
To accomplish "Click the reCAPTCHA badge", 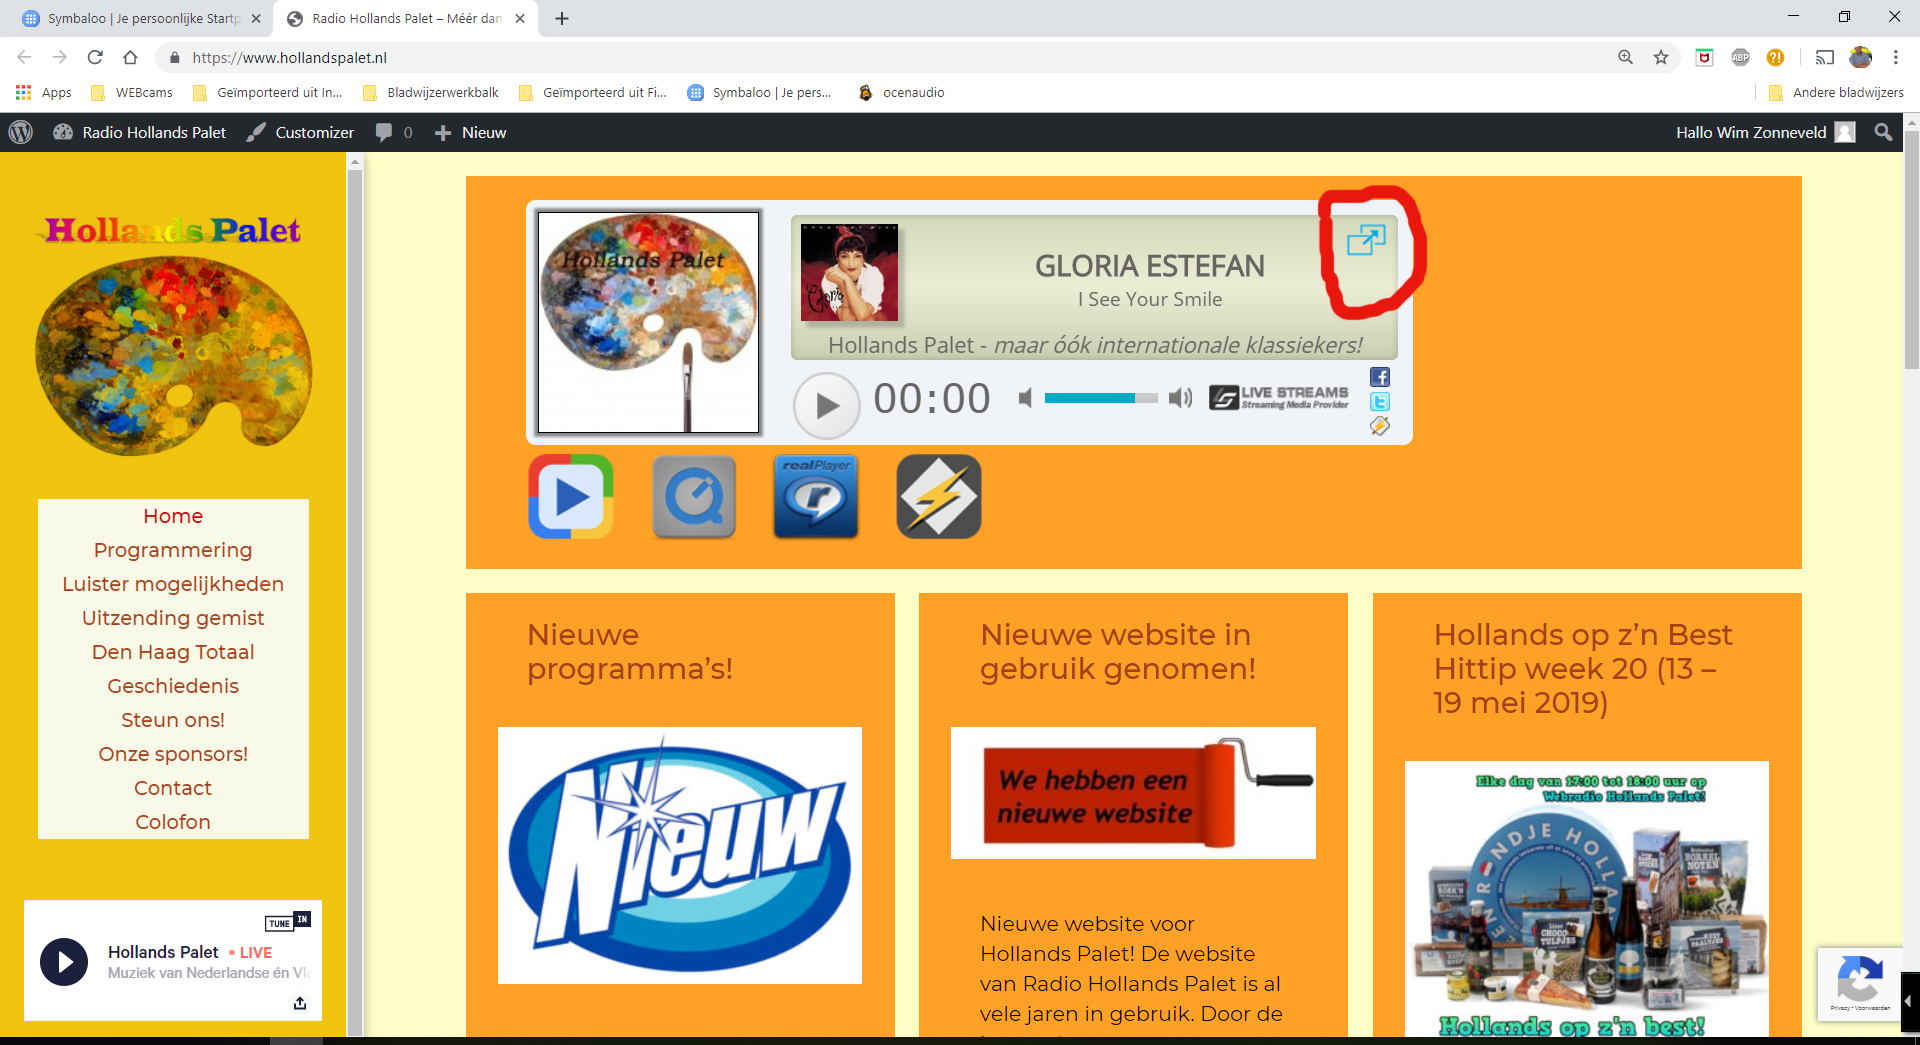I will 1859,984.
